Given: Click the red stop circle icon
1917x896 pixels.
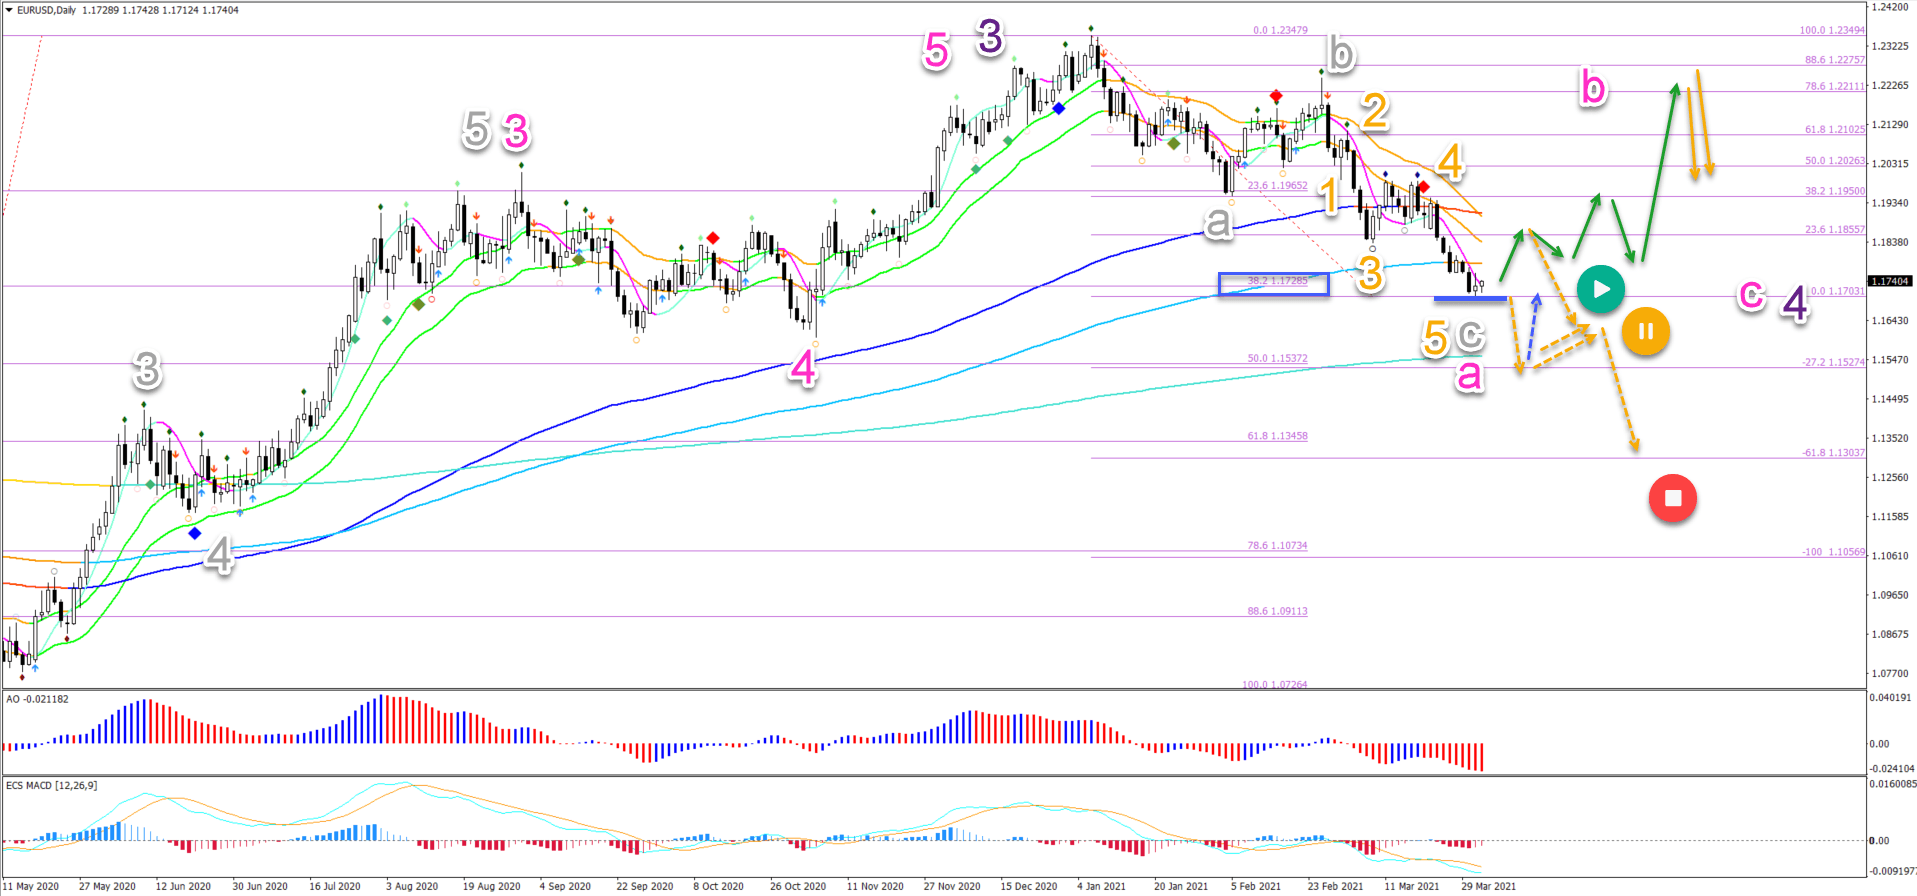Looking at the screenshot, I should coord(1672,498).
